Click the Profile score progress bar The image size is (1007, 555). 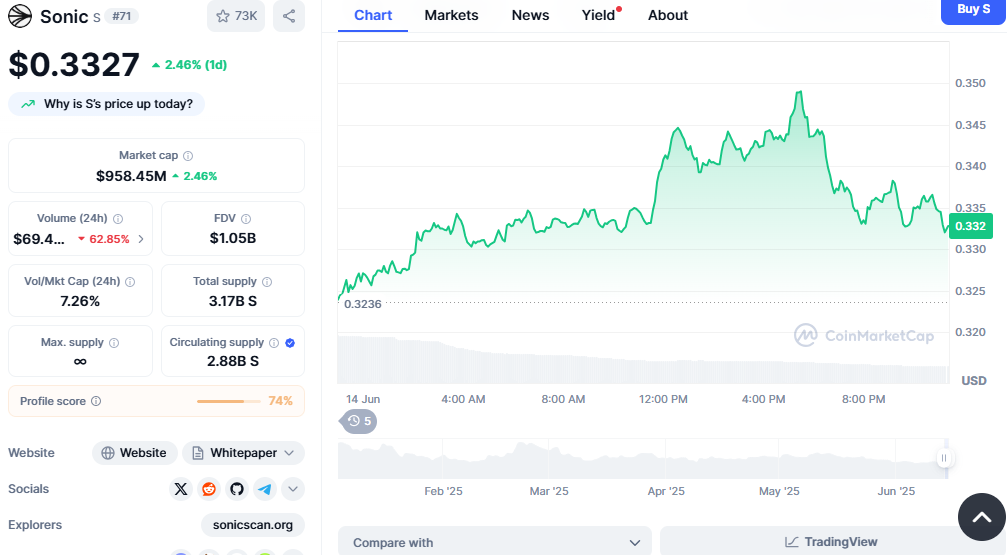(x=229, y=401)
